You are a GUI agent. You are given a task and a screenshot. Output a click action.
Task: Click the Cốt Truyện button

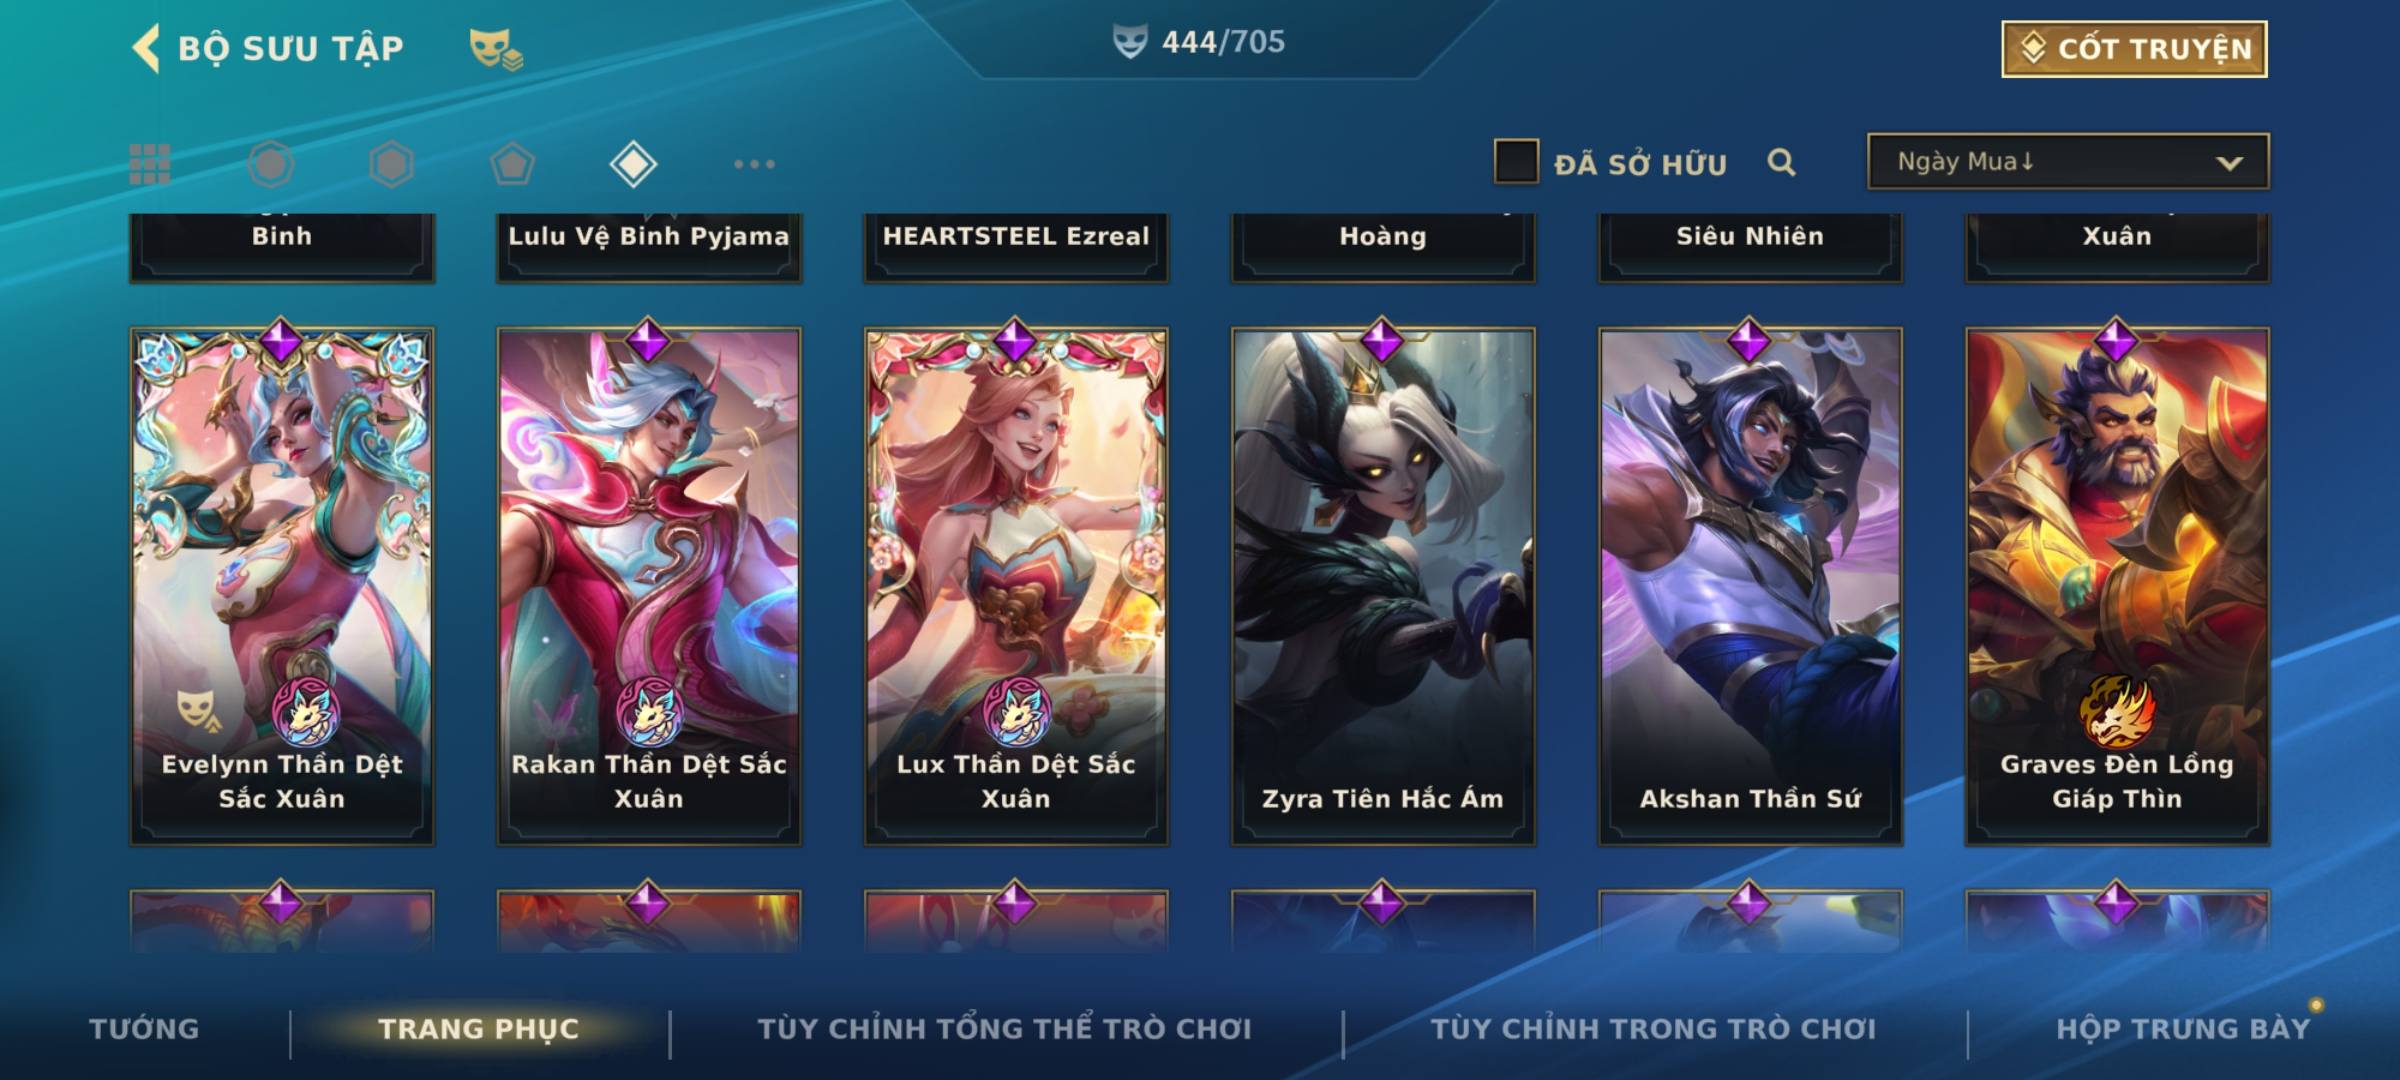click(x=2134, y=49)
